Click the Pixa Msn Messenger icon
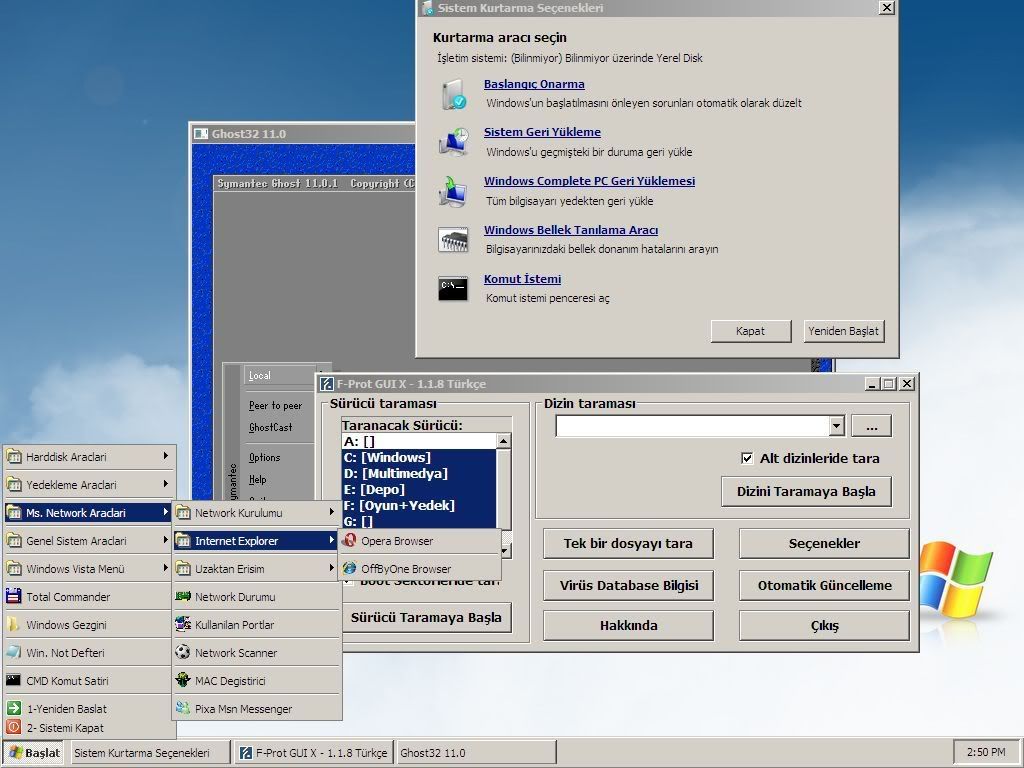The height and width of the screenshot is (768, 1024). click(x=183, y=708)
